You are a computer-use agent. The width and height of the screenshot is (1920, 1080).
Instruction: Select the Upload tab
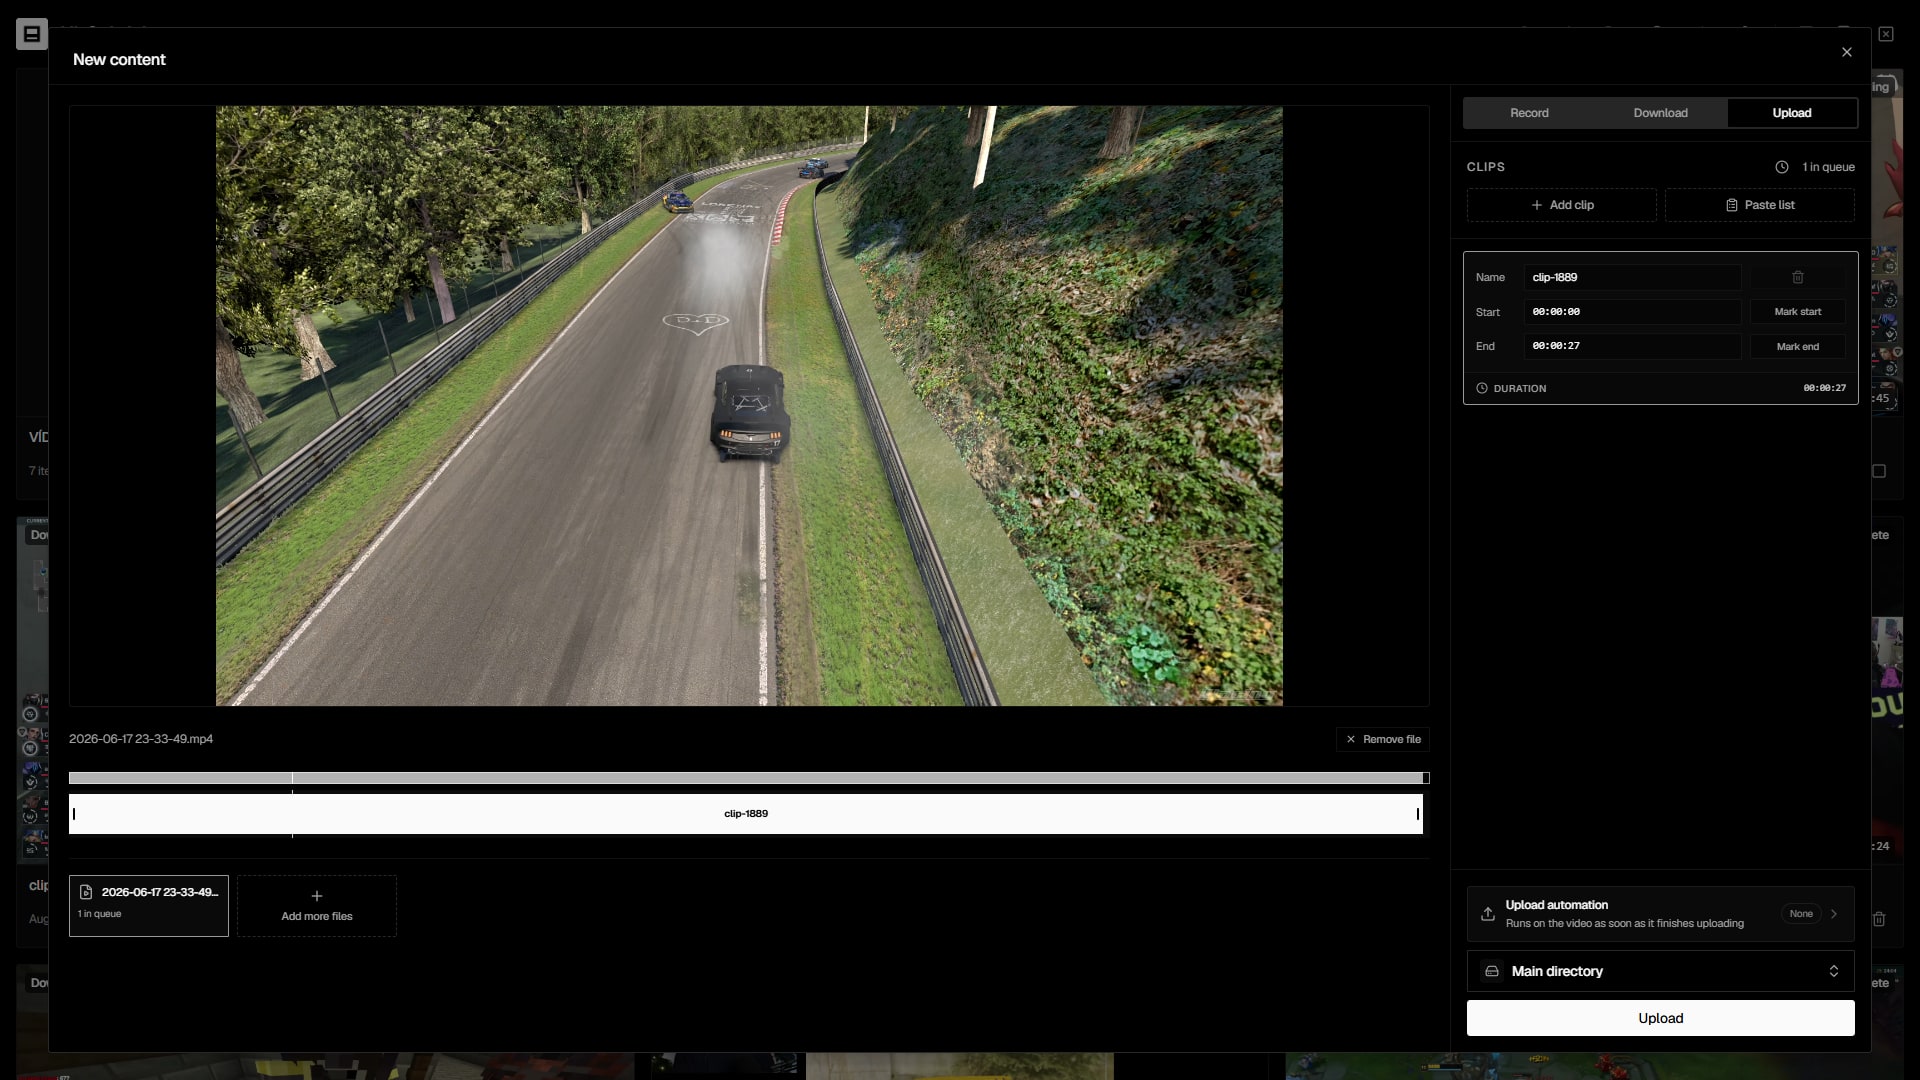pos(1791,113)
